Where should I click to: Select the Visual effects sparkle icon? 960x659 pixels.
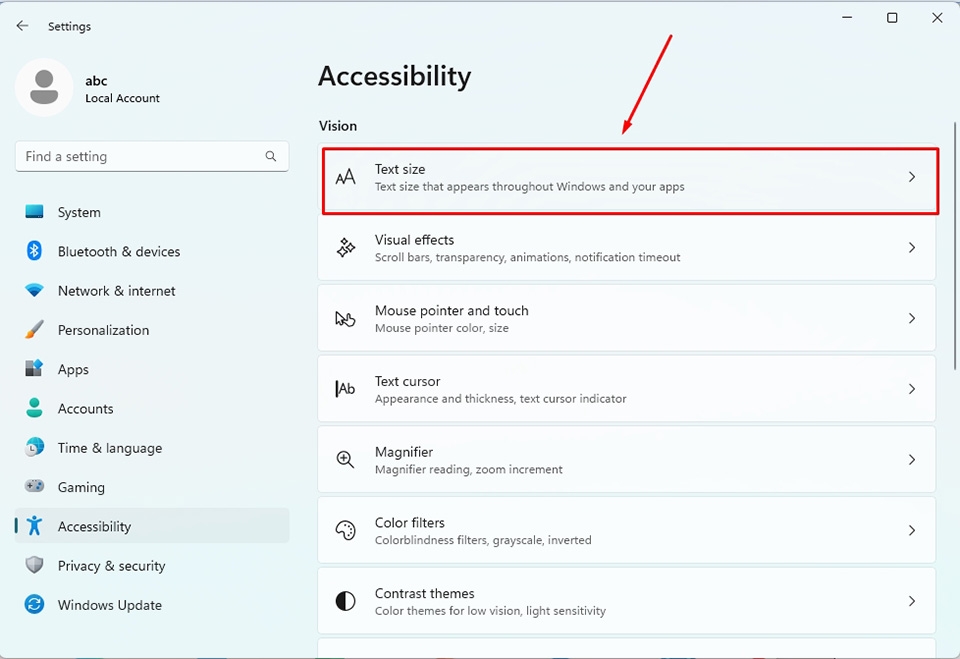coord(345,247)
